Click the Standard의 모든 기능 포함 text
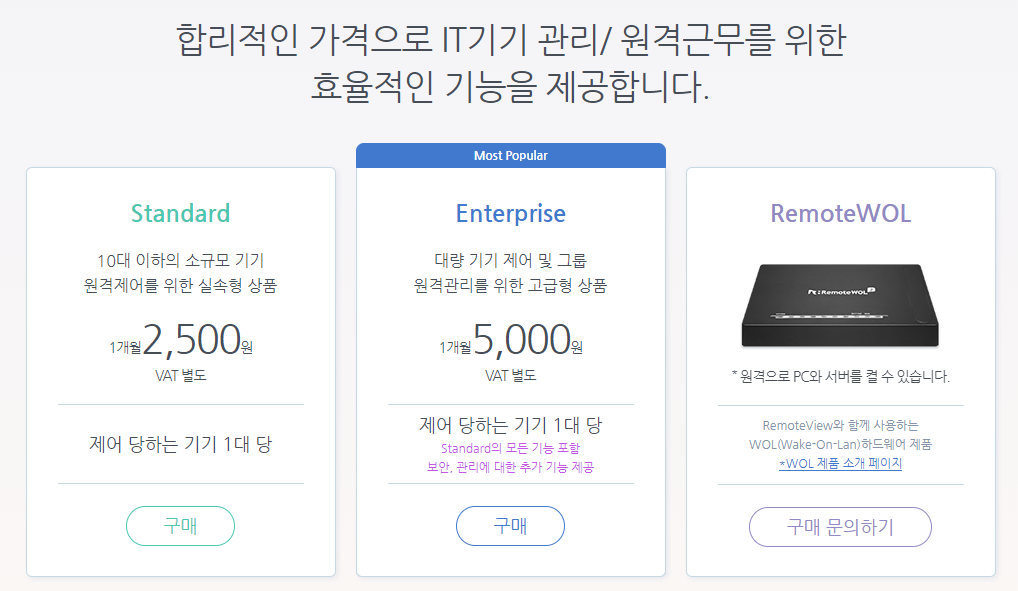Viewport: 1018px width, 591px height. [510, 448]
